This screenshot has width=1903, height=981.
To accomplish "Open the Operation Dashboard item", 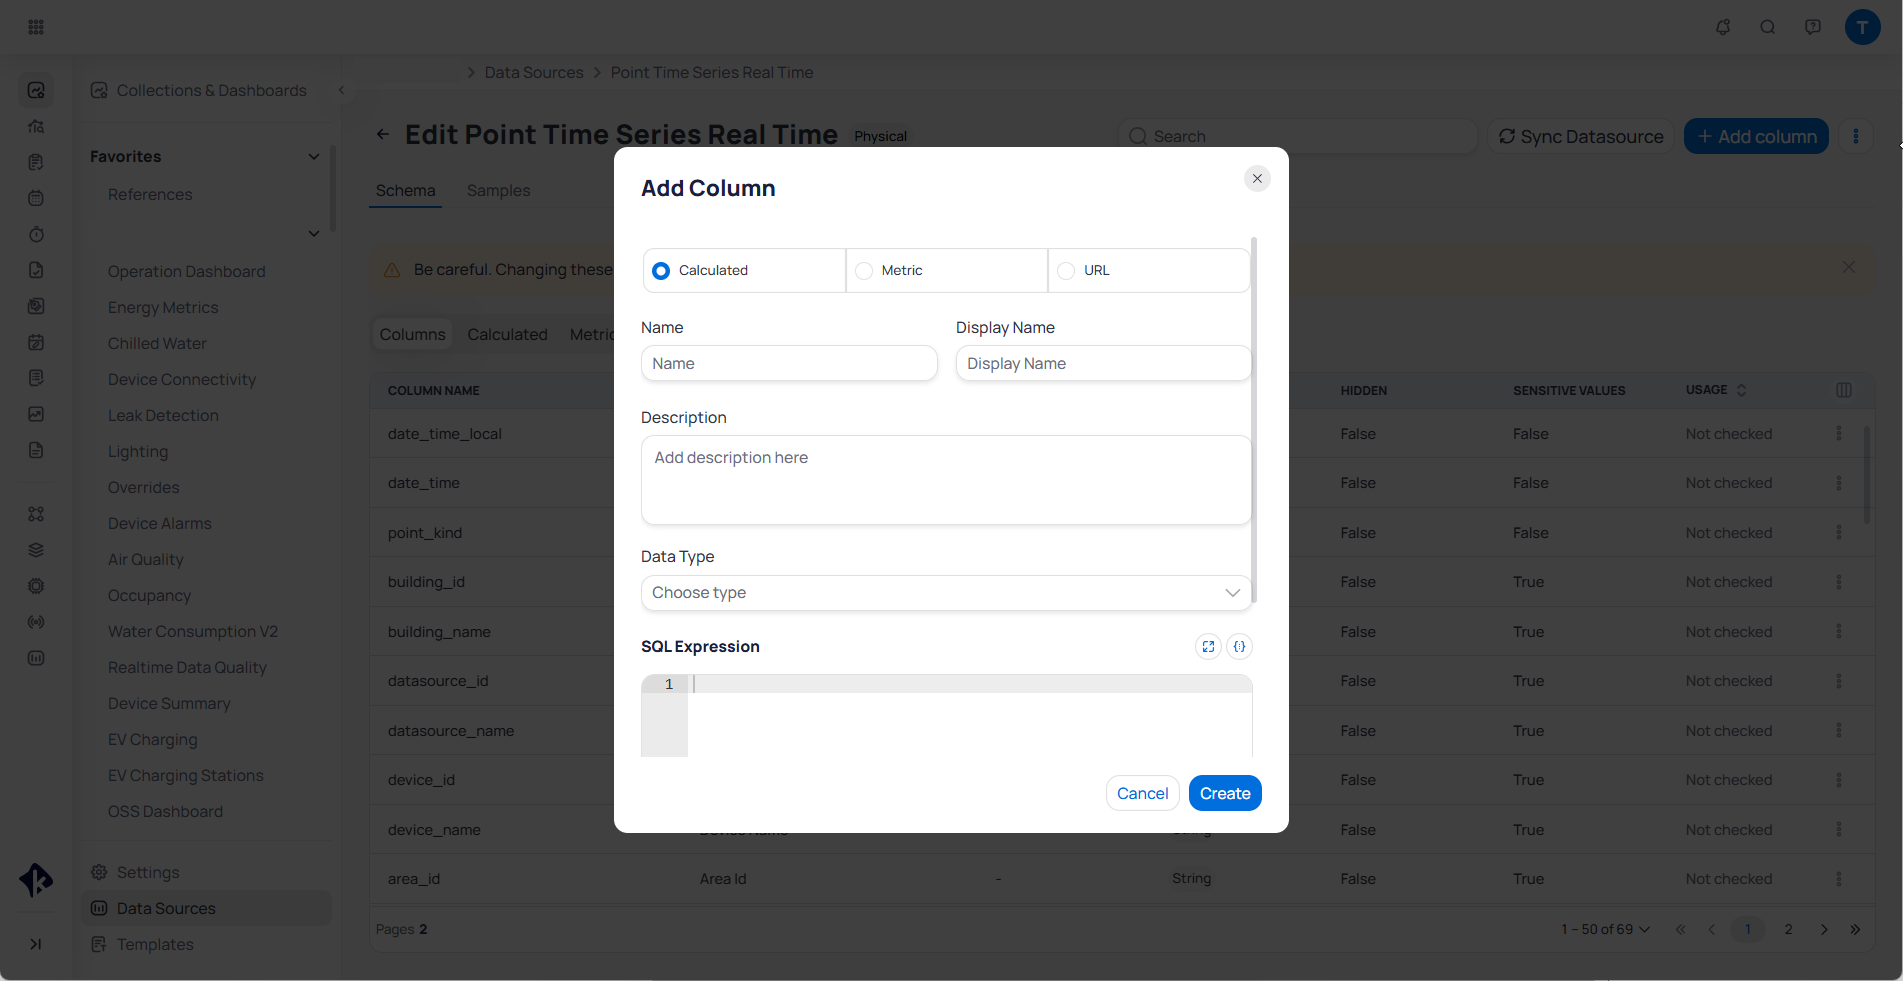I will [187, 271].
